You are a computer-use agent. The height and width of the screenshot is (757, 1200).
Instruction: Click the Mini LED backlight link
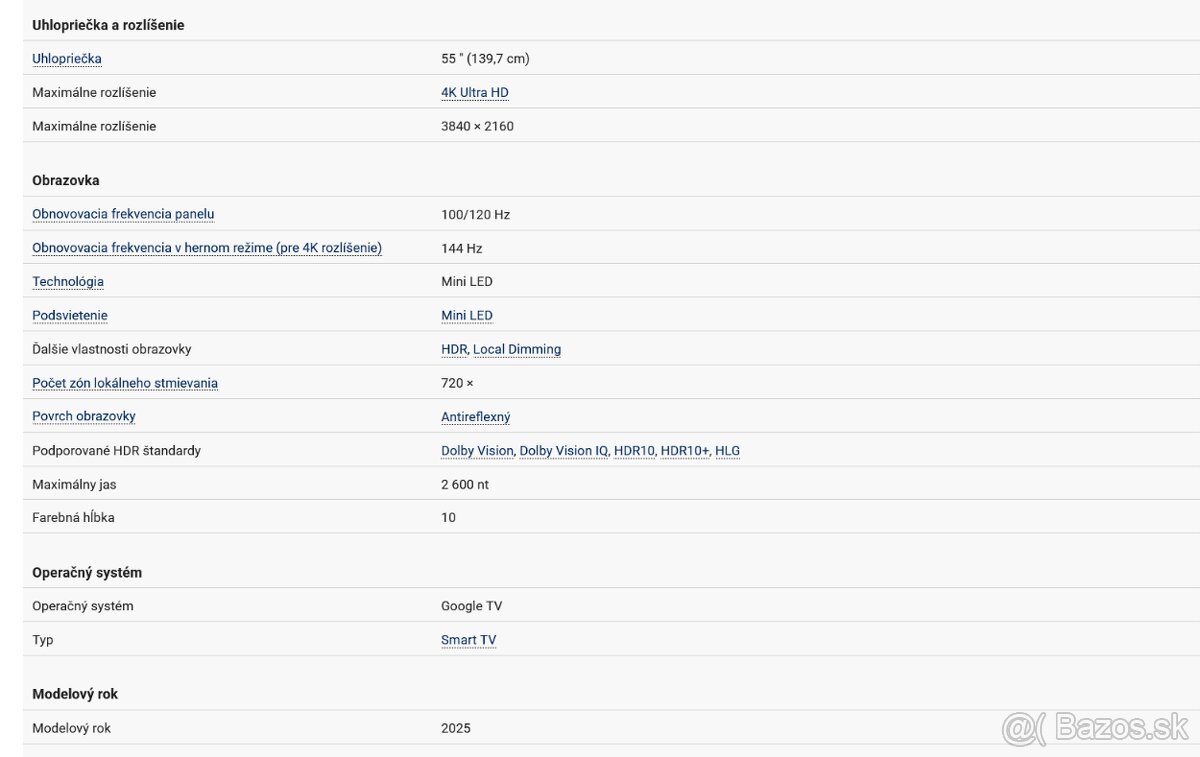click(x=467, y=316)
